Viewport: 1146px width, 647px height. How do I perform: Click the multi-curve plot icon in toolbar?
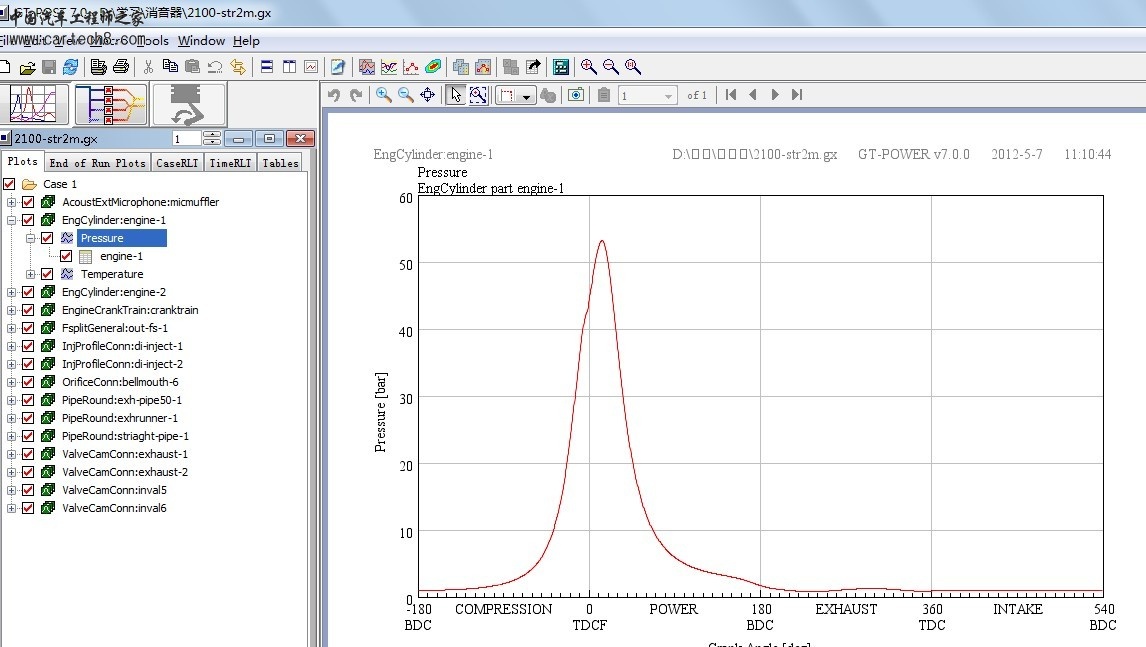click(389, 67)
